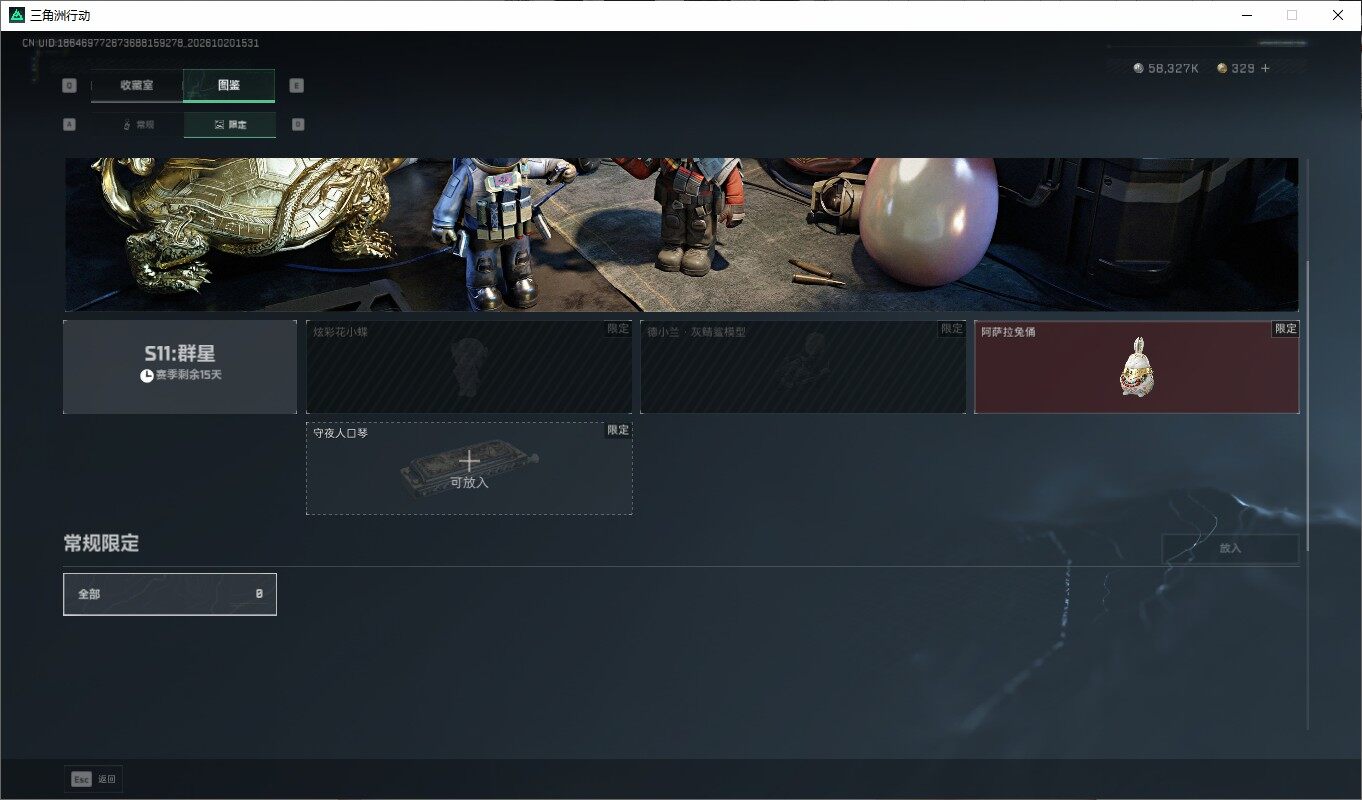Image resolution: width=1362 pixels, height=800 pixels.
Task: Click the Esc 返回 button
Action: [95, 779]
